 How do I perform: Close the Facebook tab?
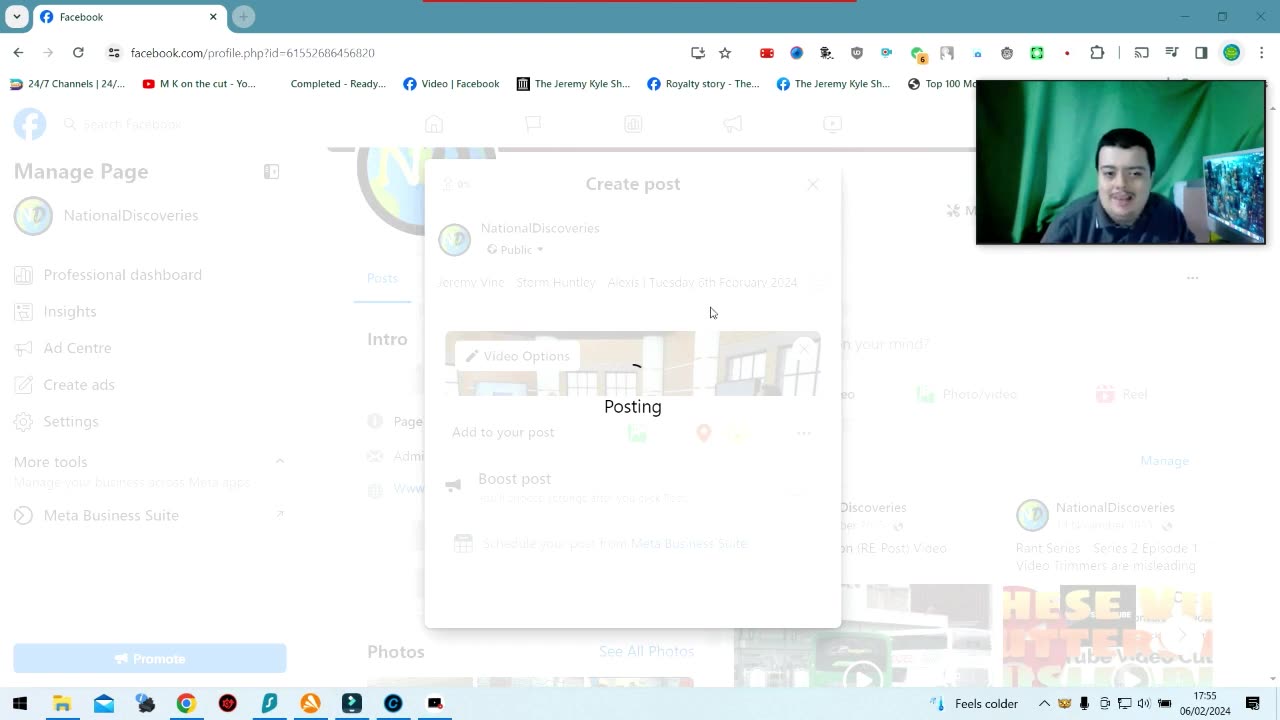click(x=213, y=17)
